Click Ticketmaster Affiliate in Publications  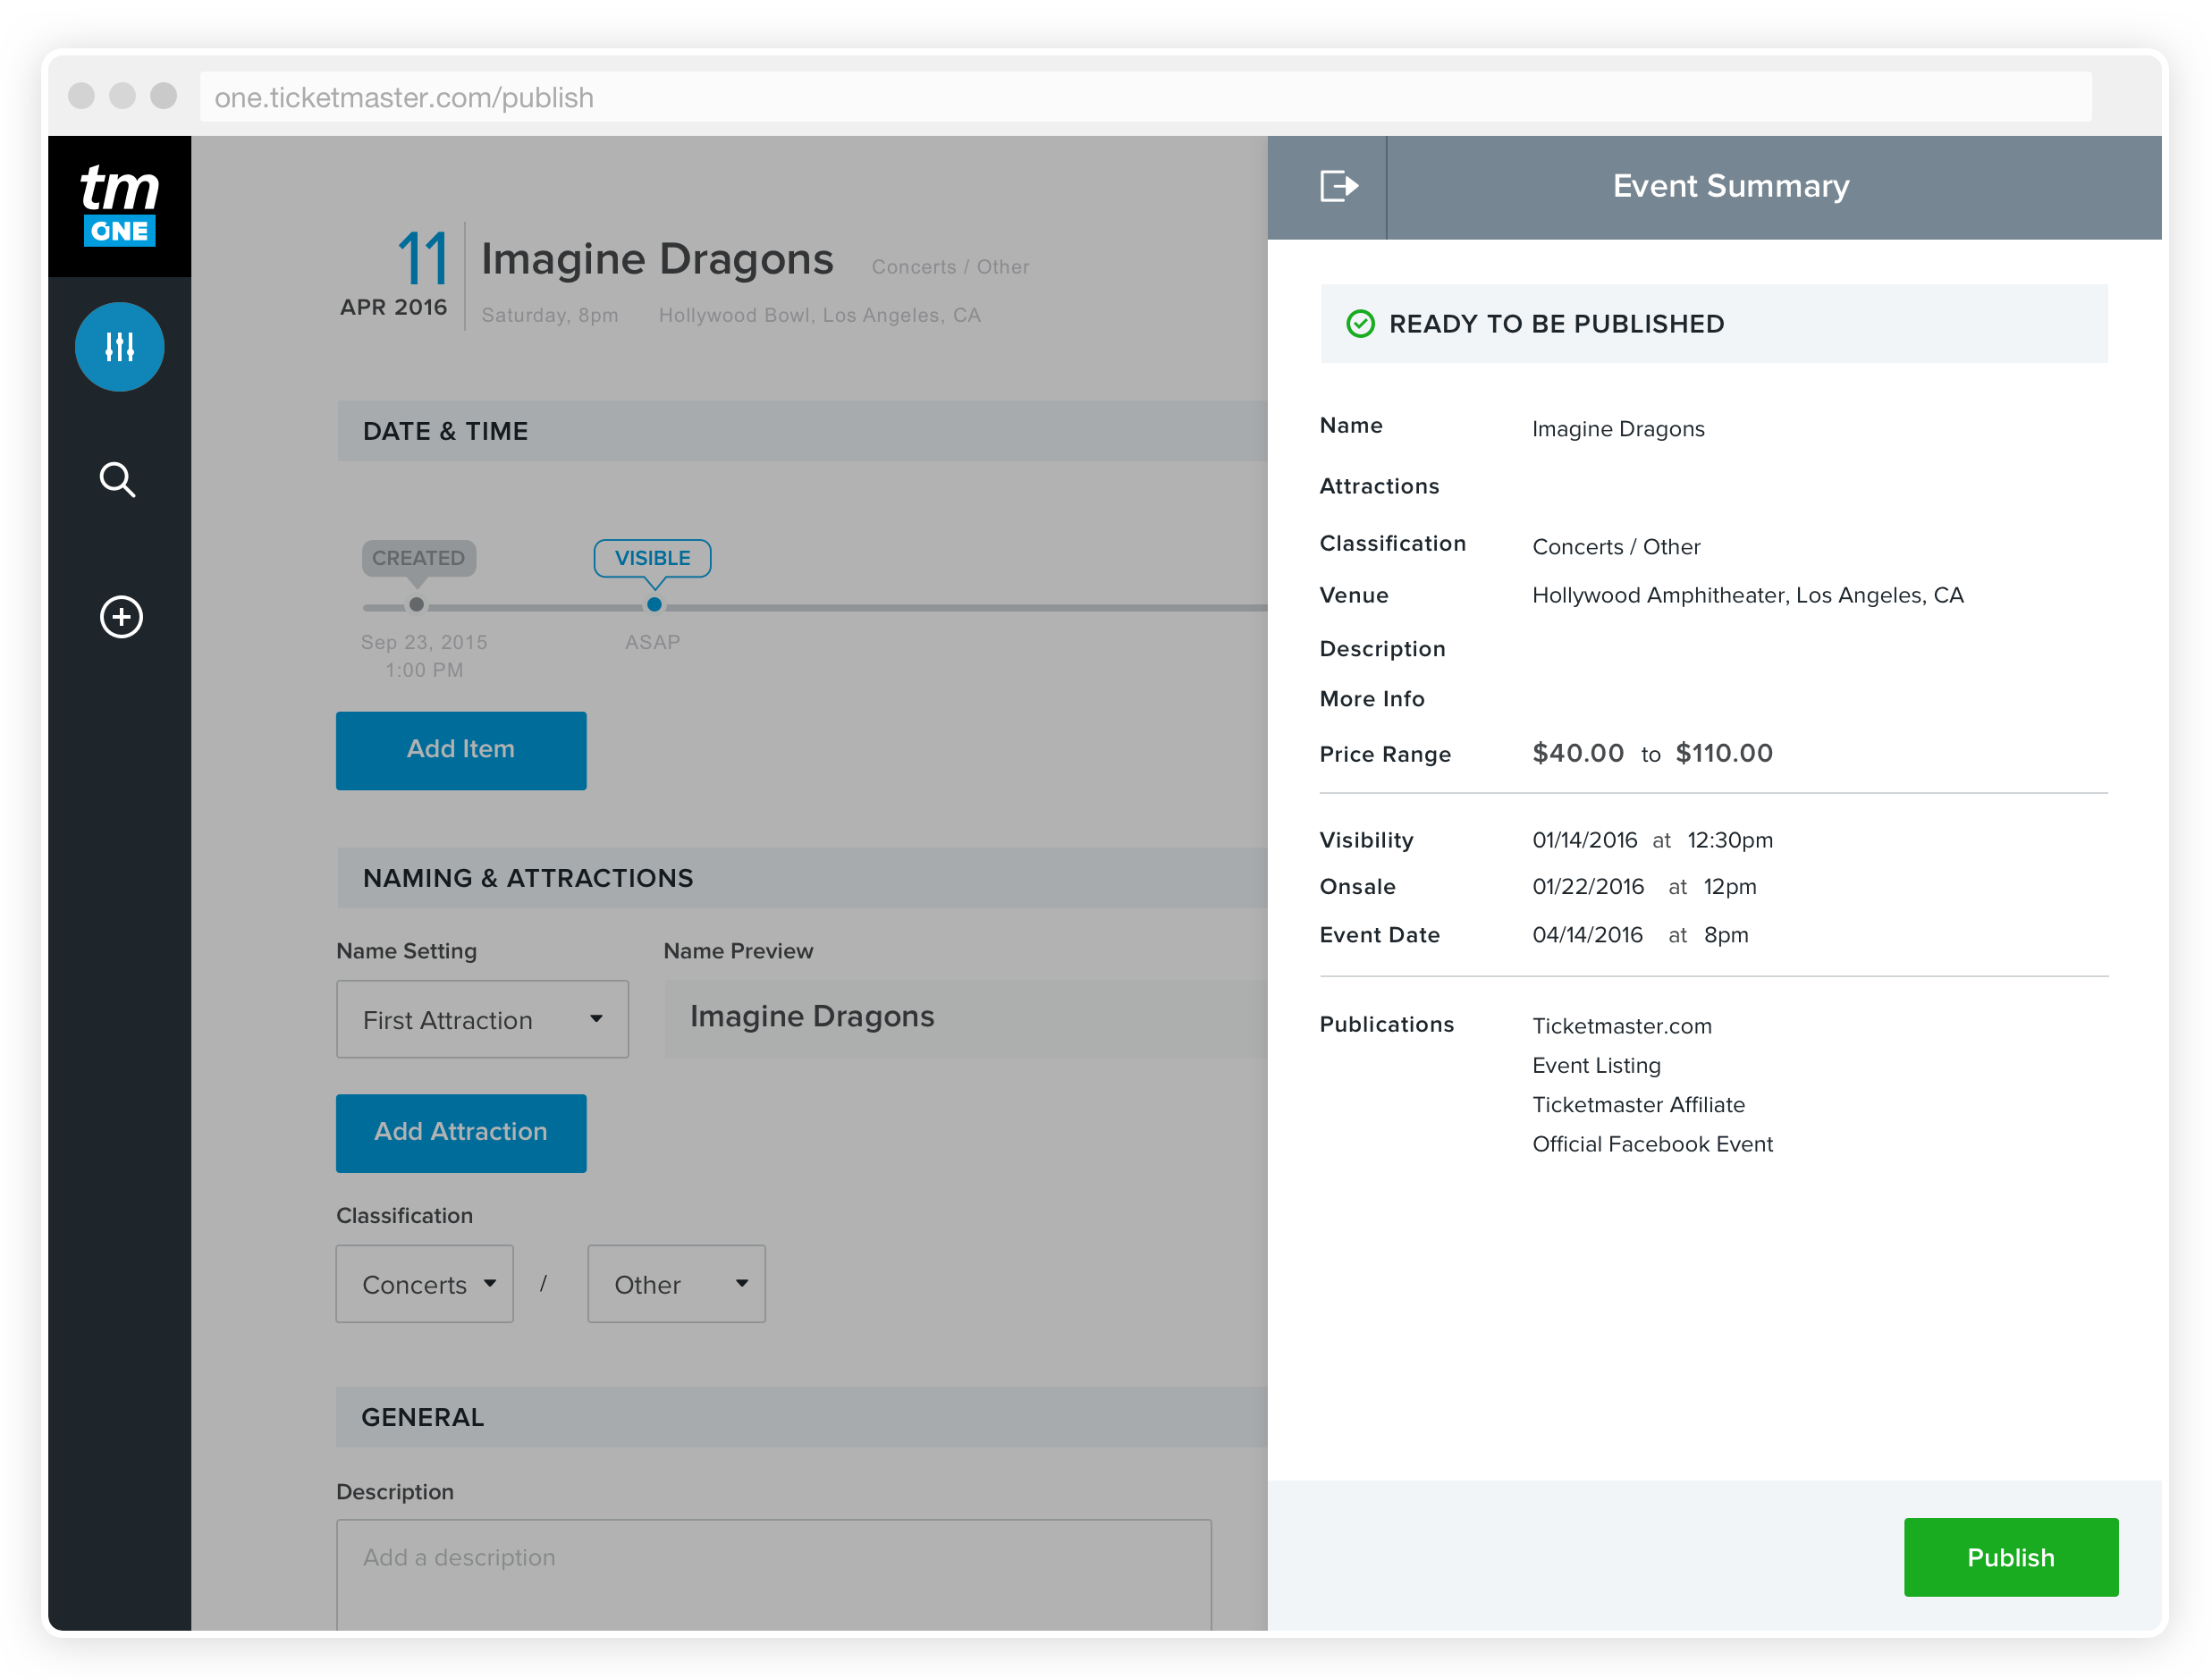(x=1638, y=1105)
